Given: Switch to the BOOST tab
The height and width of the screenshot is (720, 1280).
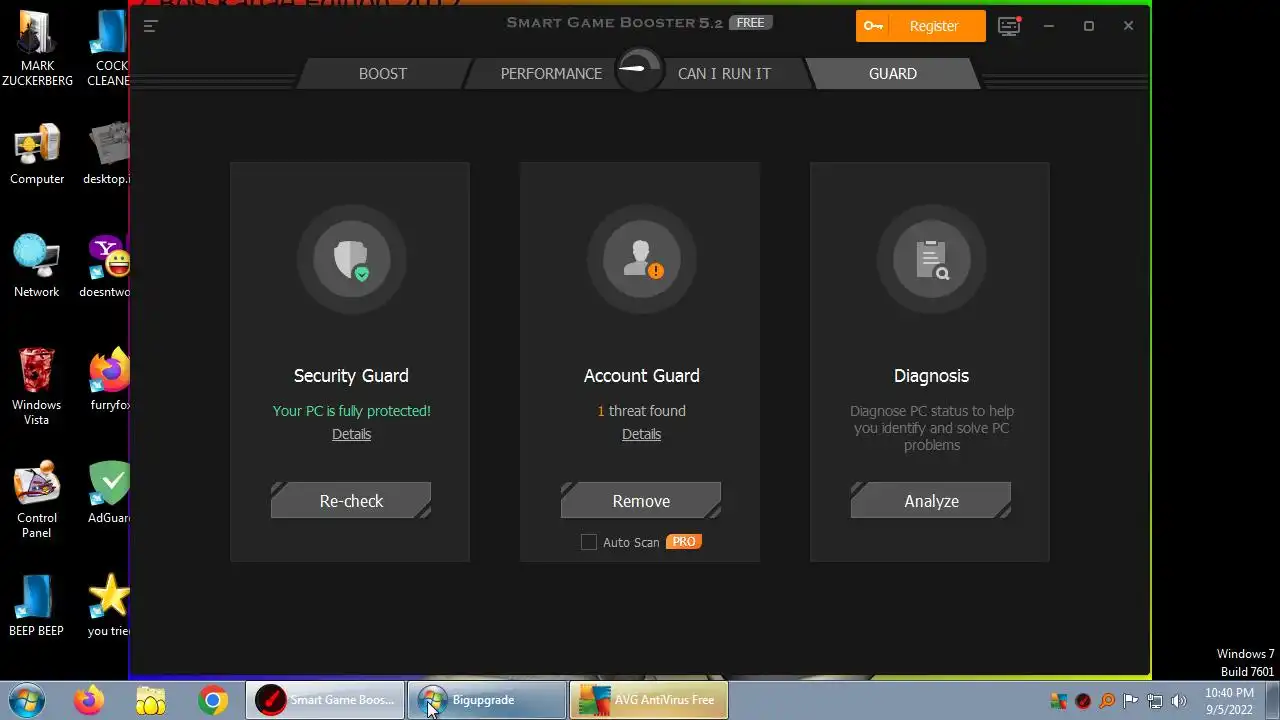Looking at the screenshot, I should [x=383, y=73].
